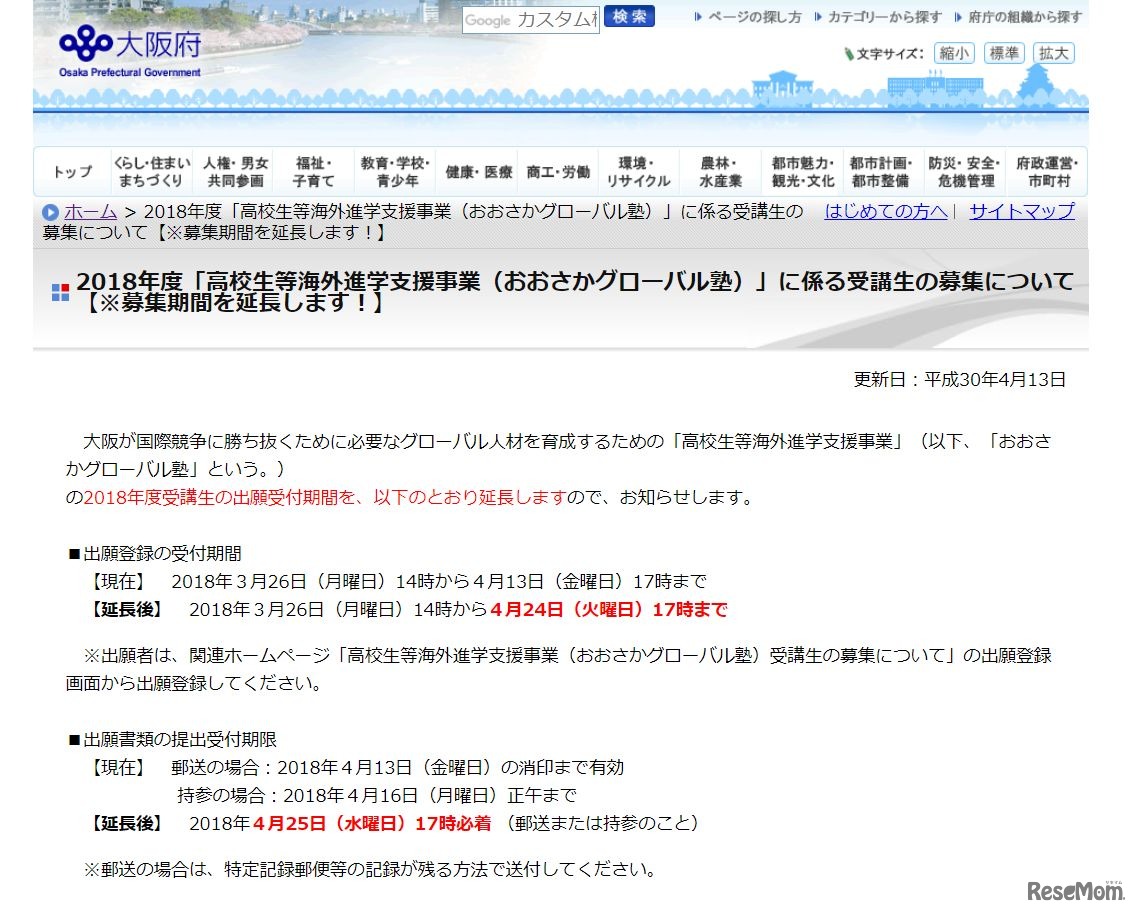Click the blue circle arrow before ホーム breadcrumb

[49, 212]
